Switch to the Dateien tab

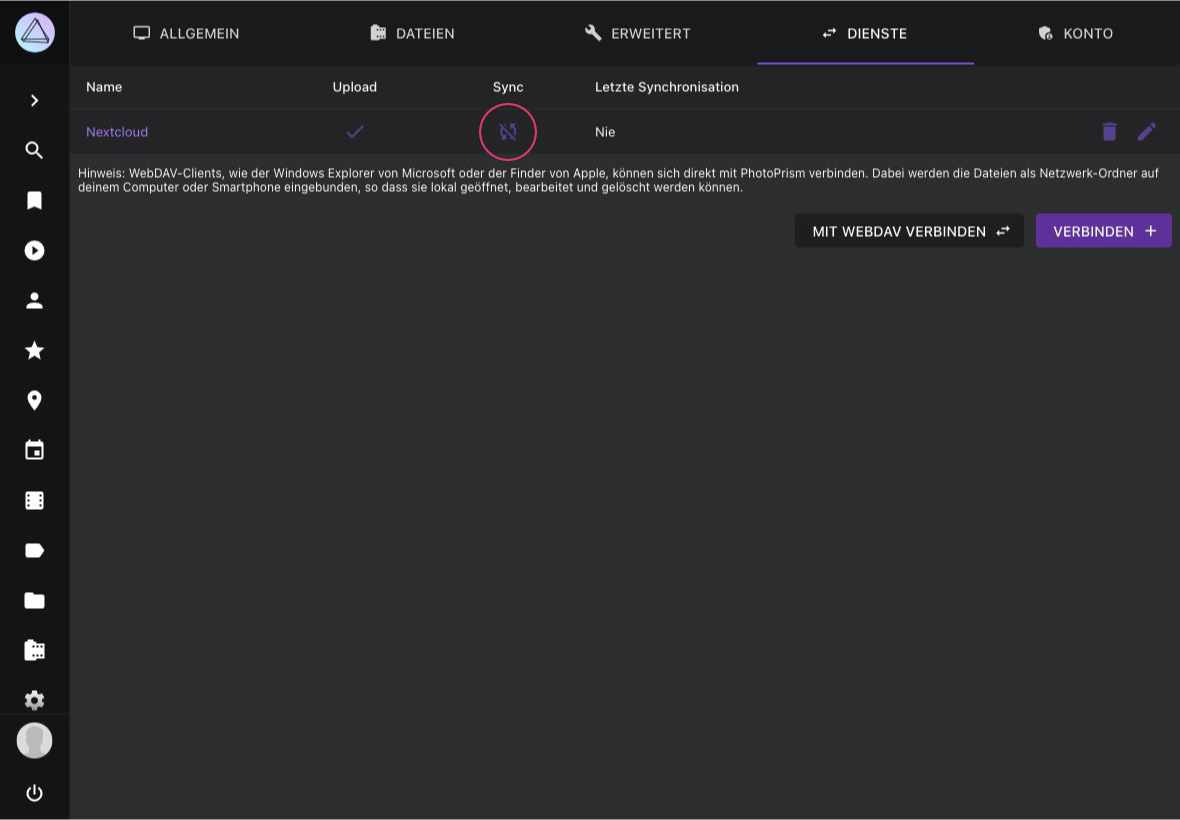point(412,33)
